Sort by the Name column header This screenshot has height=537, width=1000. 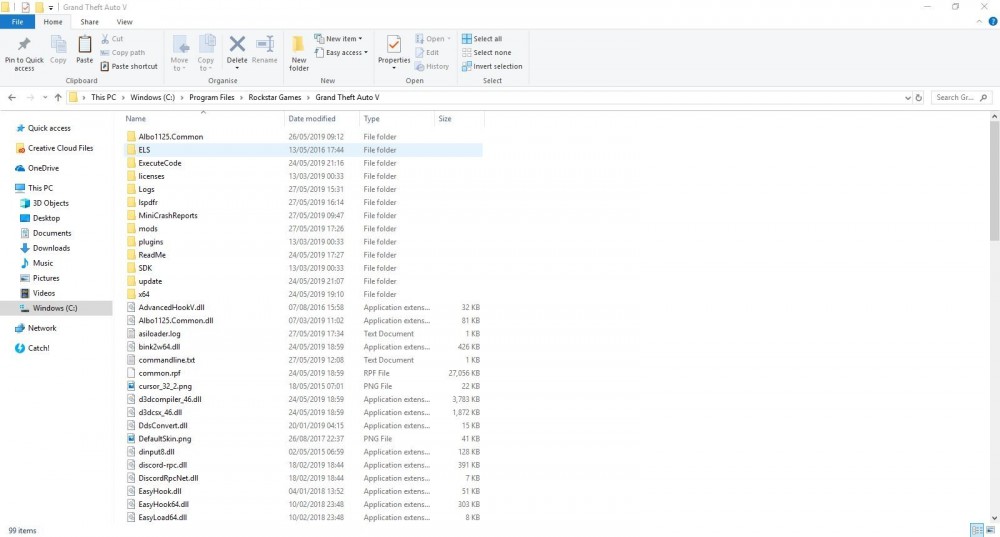(x=202, y=119)
